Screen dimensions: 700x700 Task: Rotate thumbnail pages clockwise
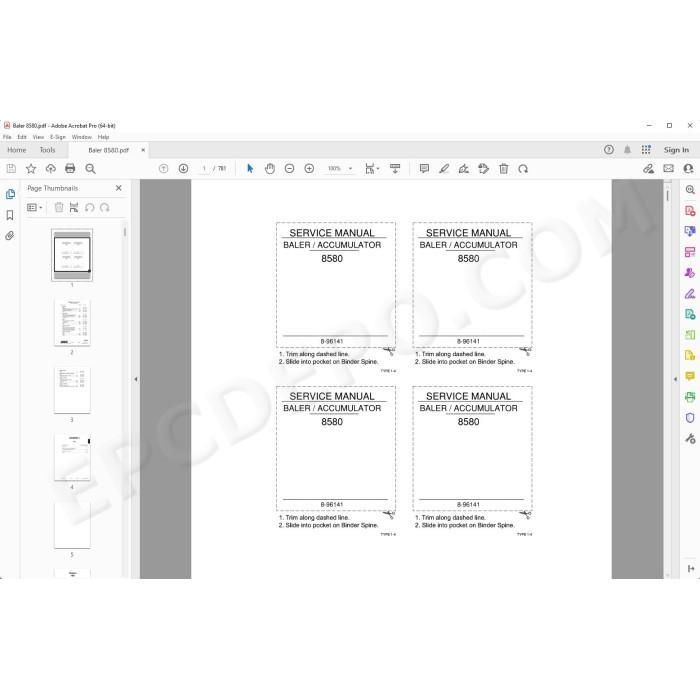pyautogui.click(x=105, y=208)
